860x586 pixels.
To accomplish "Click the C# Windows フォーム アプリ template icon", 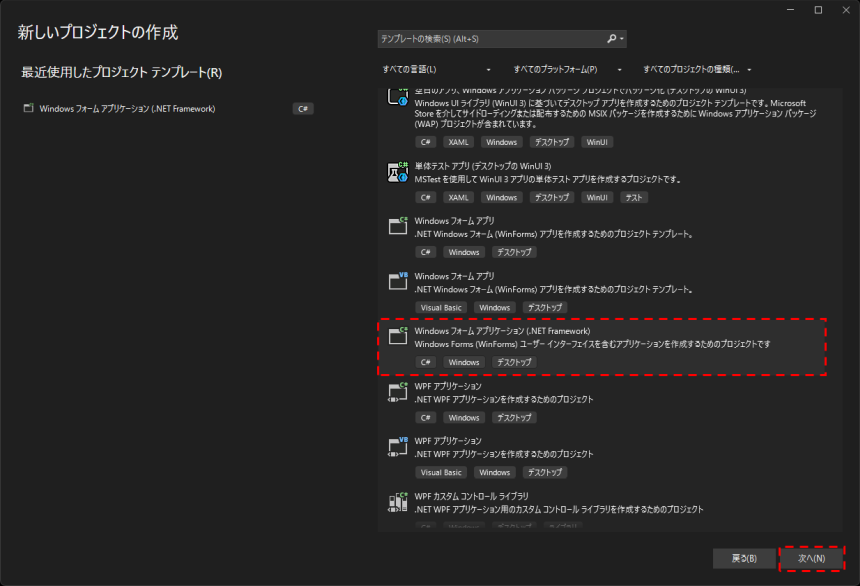I will pos(398,227).
